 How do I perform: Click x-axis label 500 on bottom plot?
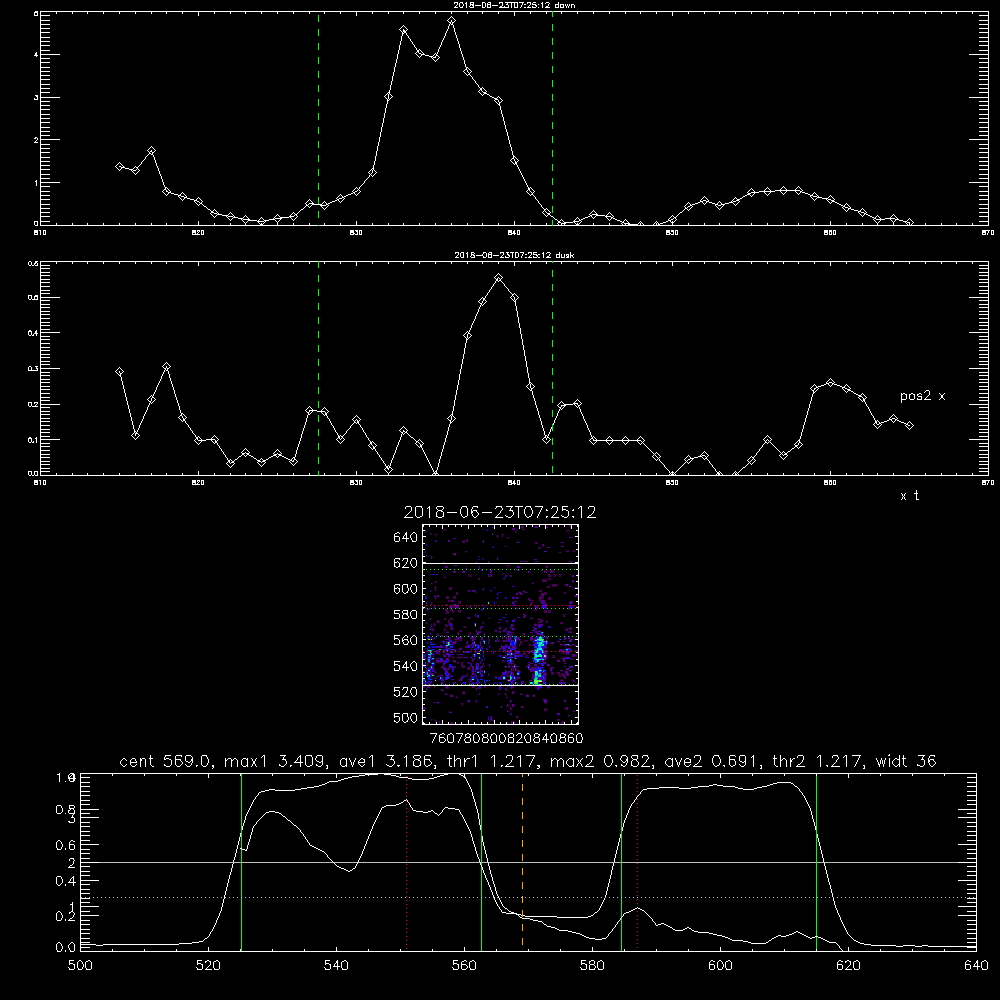[80, 966]
